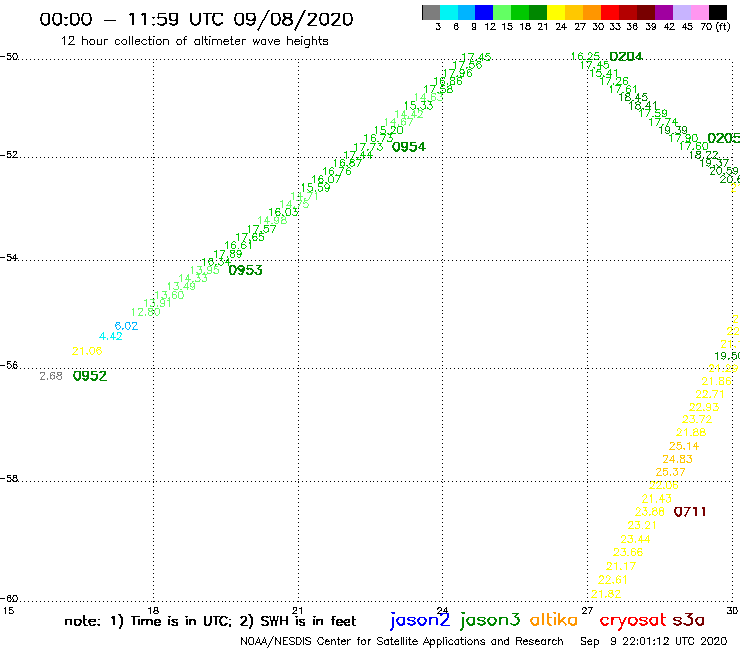The image size is (740, 650).
Task: Click the purple swatch in the color legend
Action: pos(664,12)
